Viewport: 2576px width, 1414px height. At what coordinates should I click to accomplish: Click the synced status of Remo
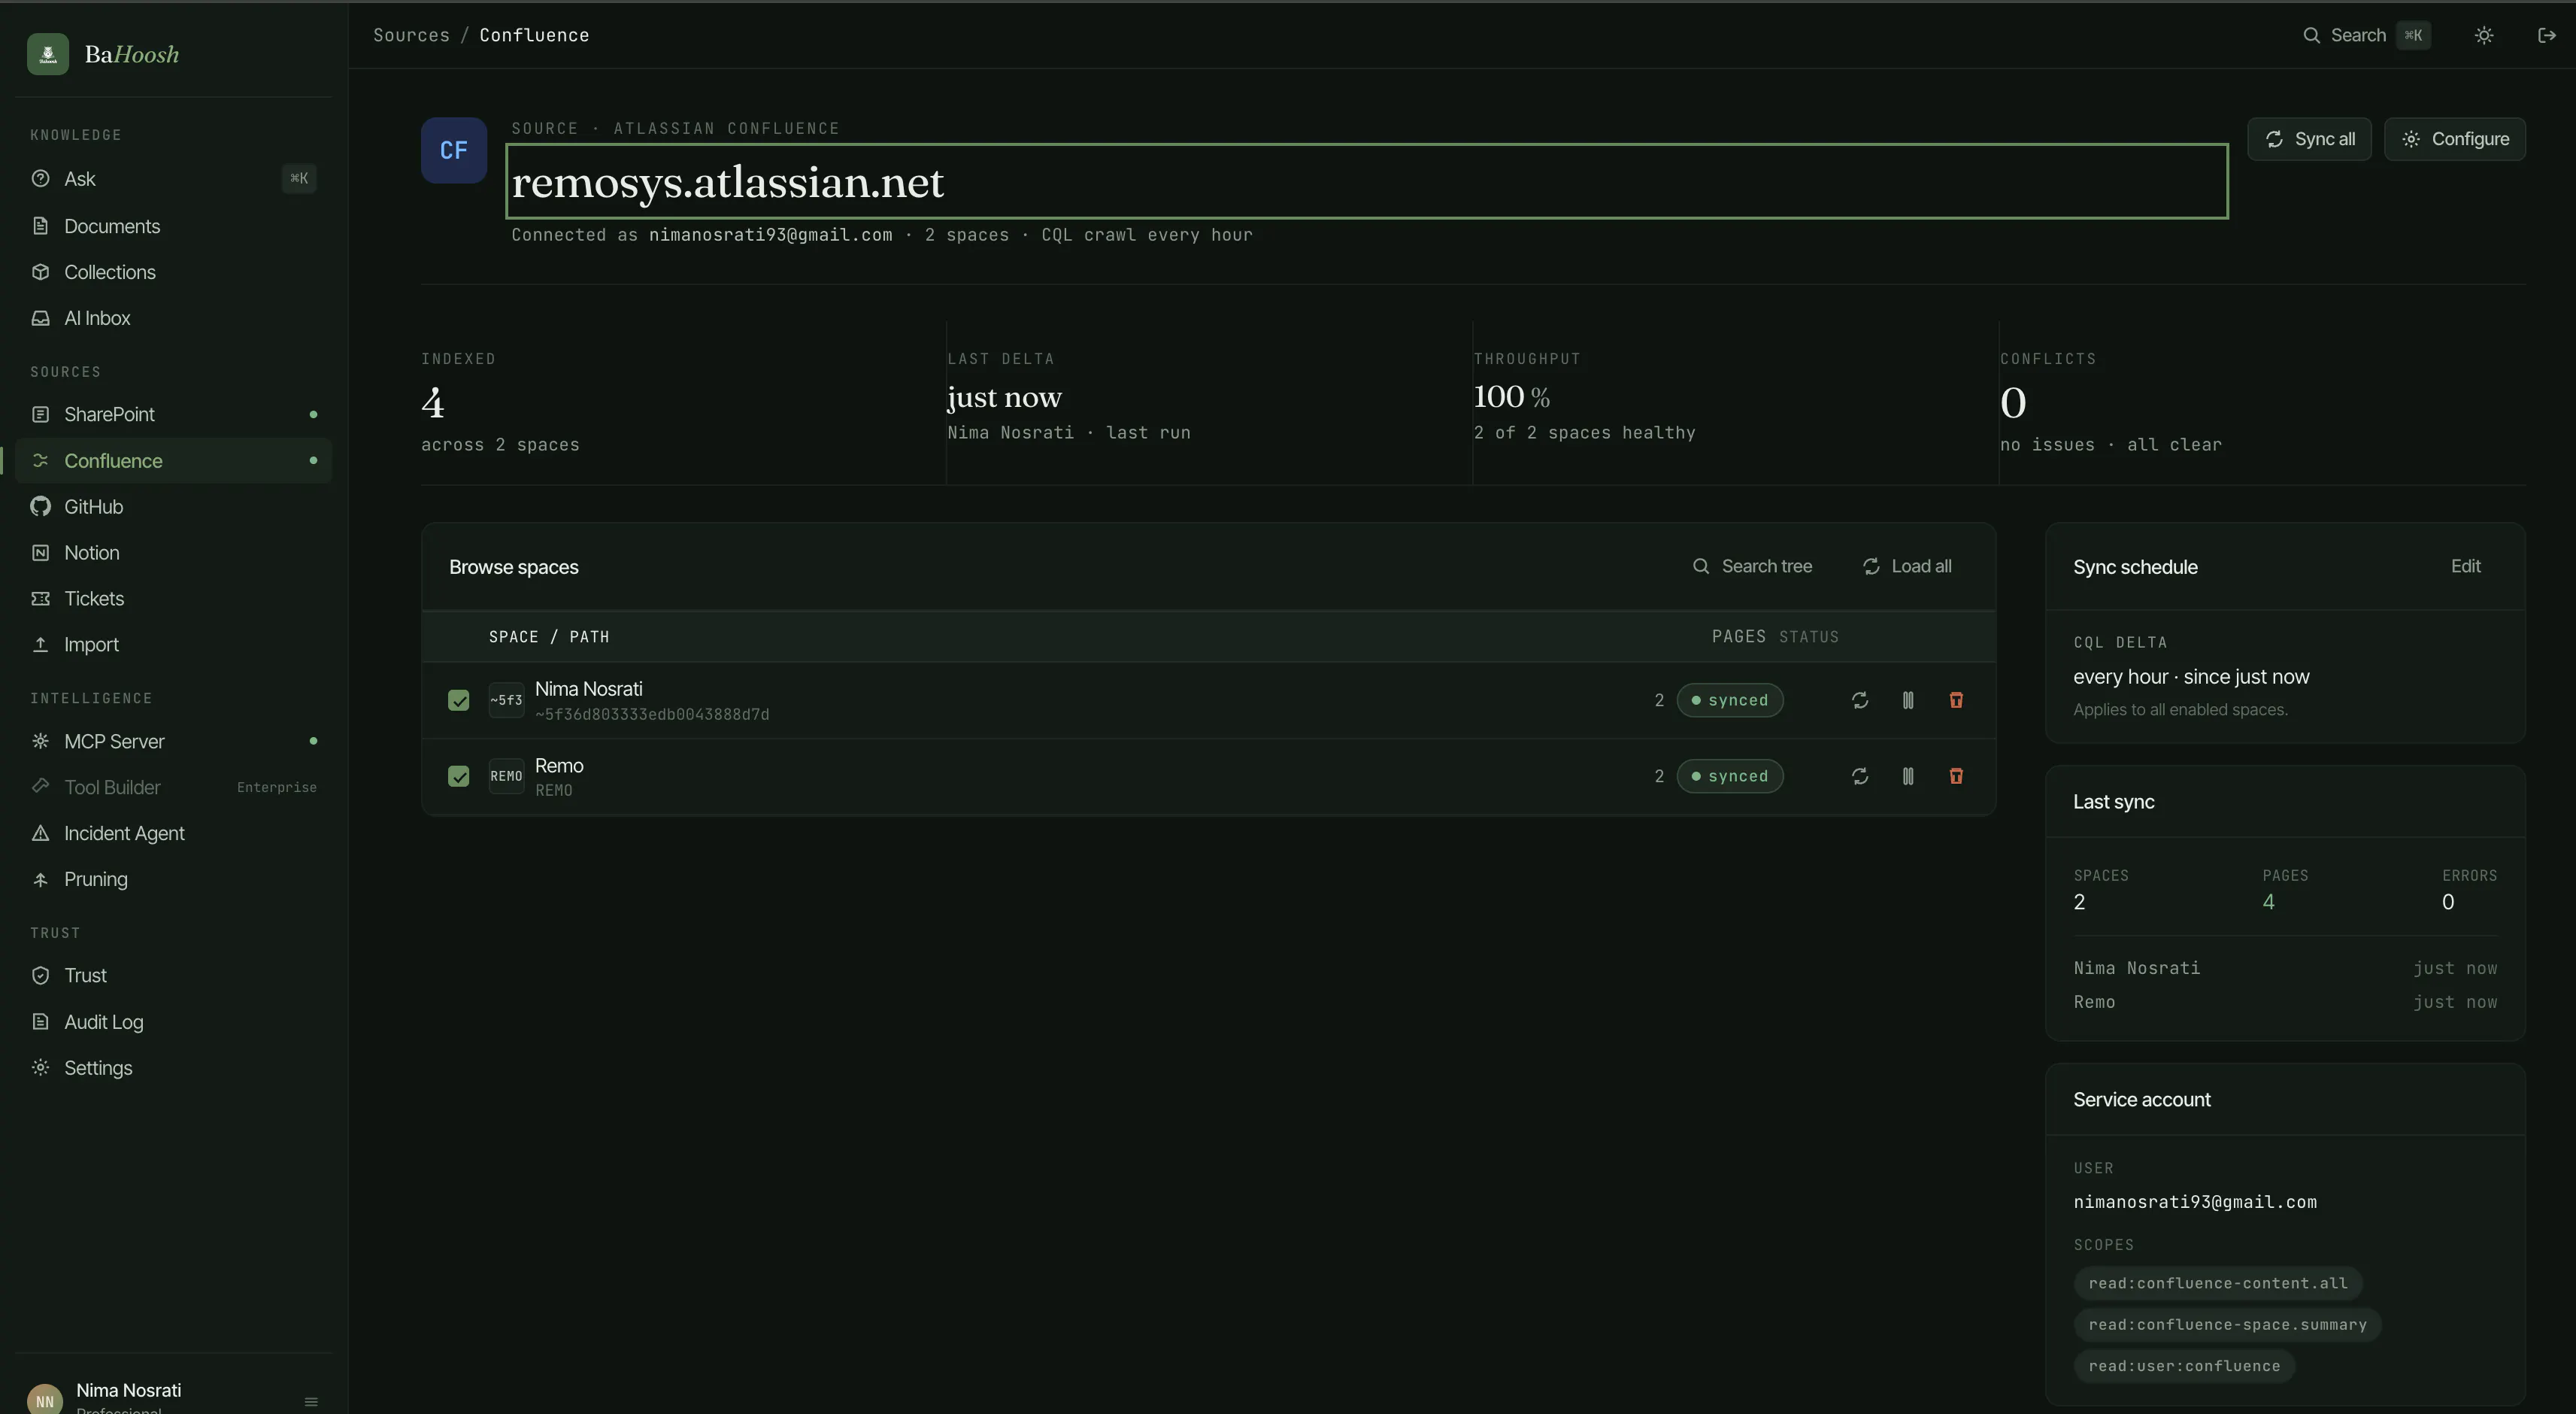pyautogui.click(x=1730, y=776)
